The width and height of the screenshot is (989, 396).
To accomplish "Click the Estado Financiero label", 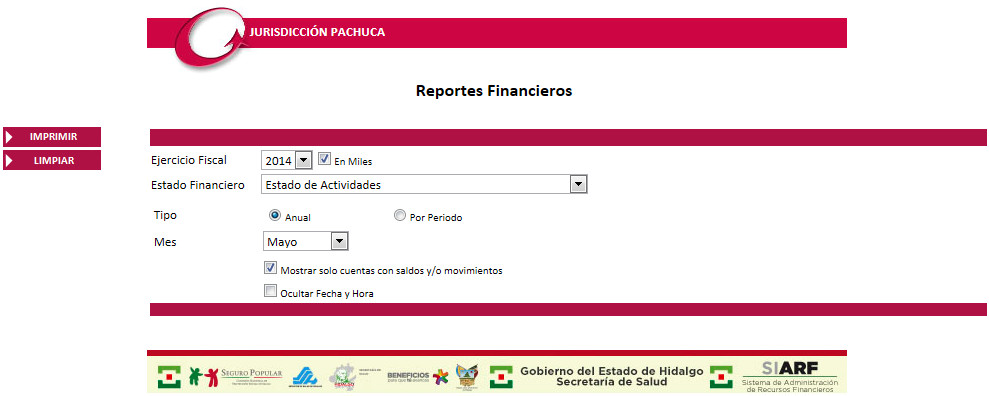I will 197,185.
